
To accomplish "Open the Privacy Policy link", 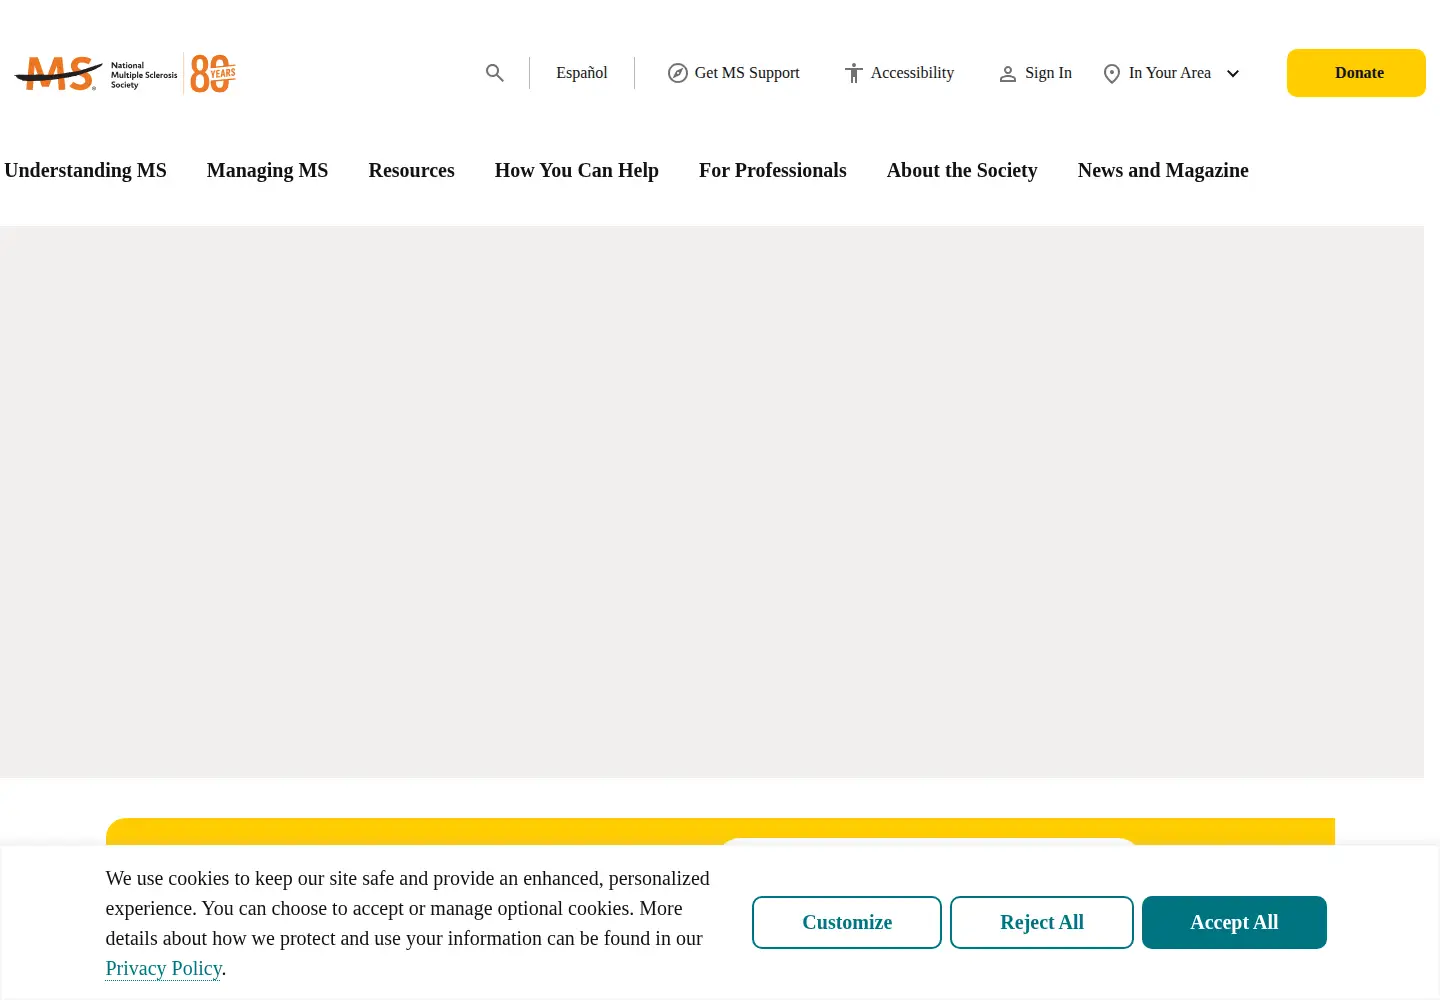I will tap(164, 968).
